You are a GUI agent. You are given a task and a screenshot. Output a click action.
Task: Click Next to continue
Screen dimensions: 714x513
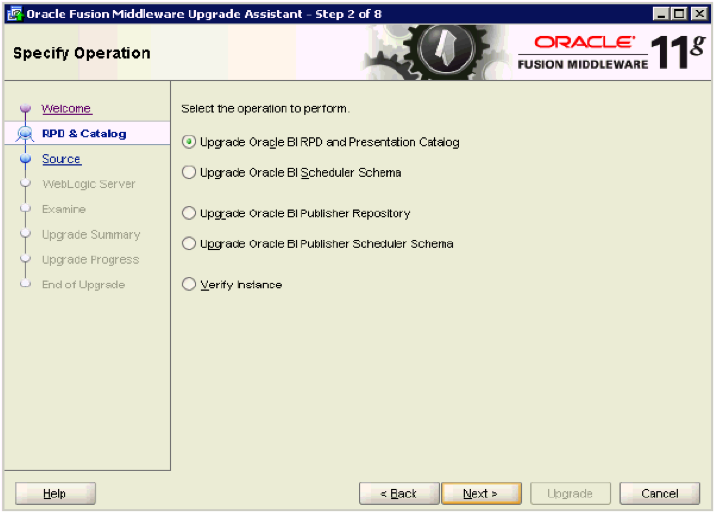coord(481,493)
